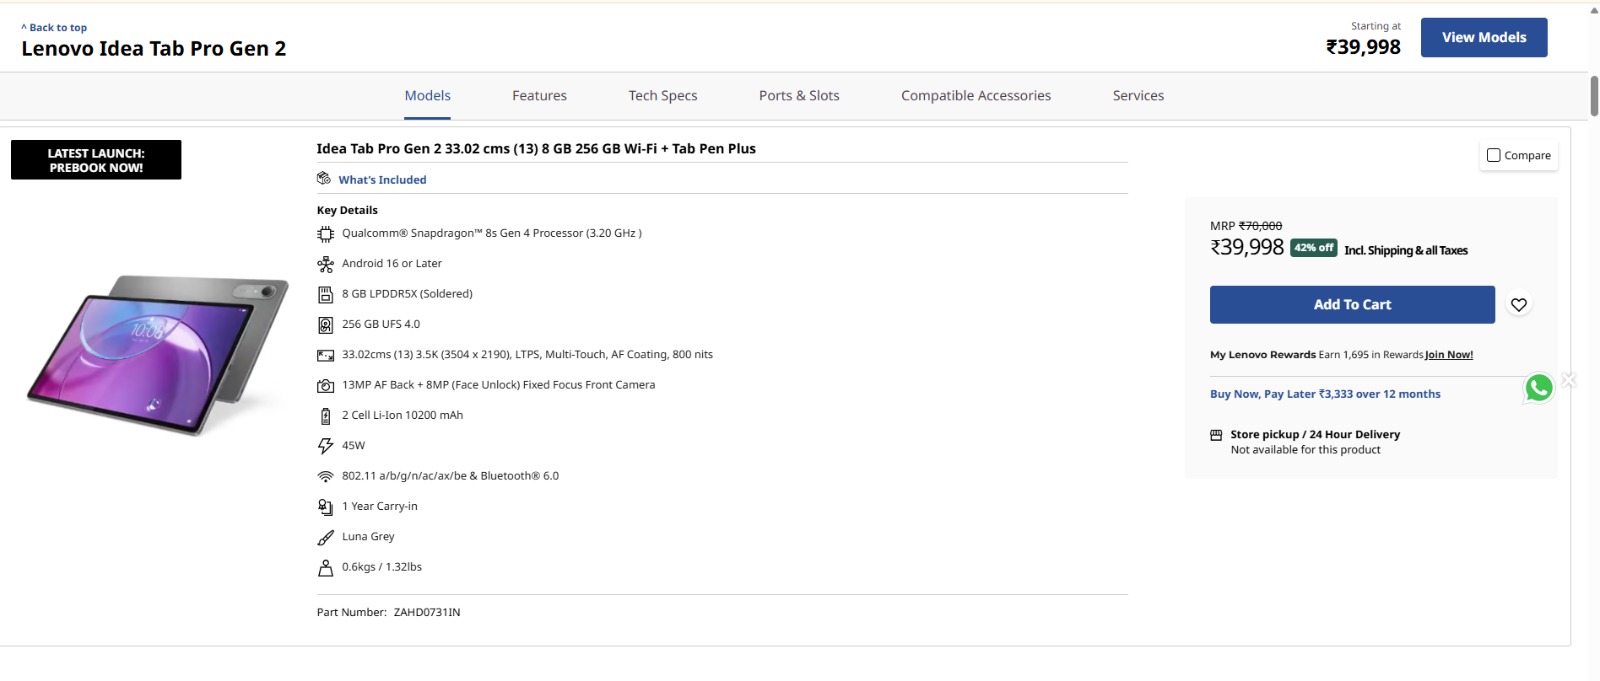Close the WhatsApp chat widget
Image resolution: width=1600 pixels, height=681 pixels.
pos(1569,380)
